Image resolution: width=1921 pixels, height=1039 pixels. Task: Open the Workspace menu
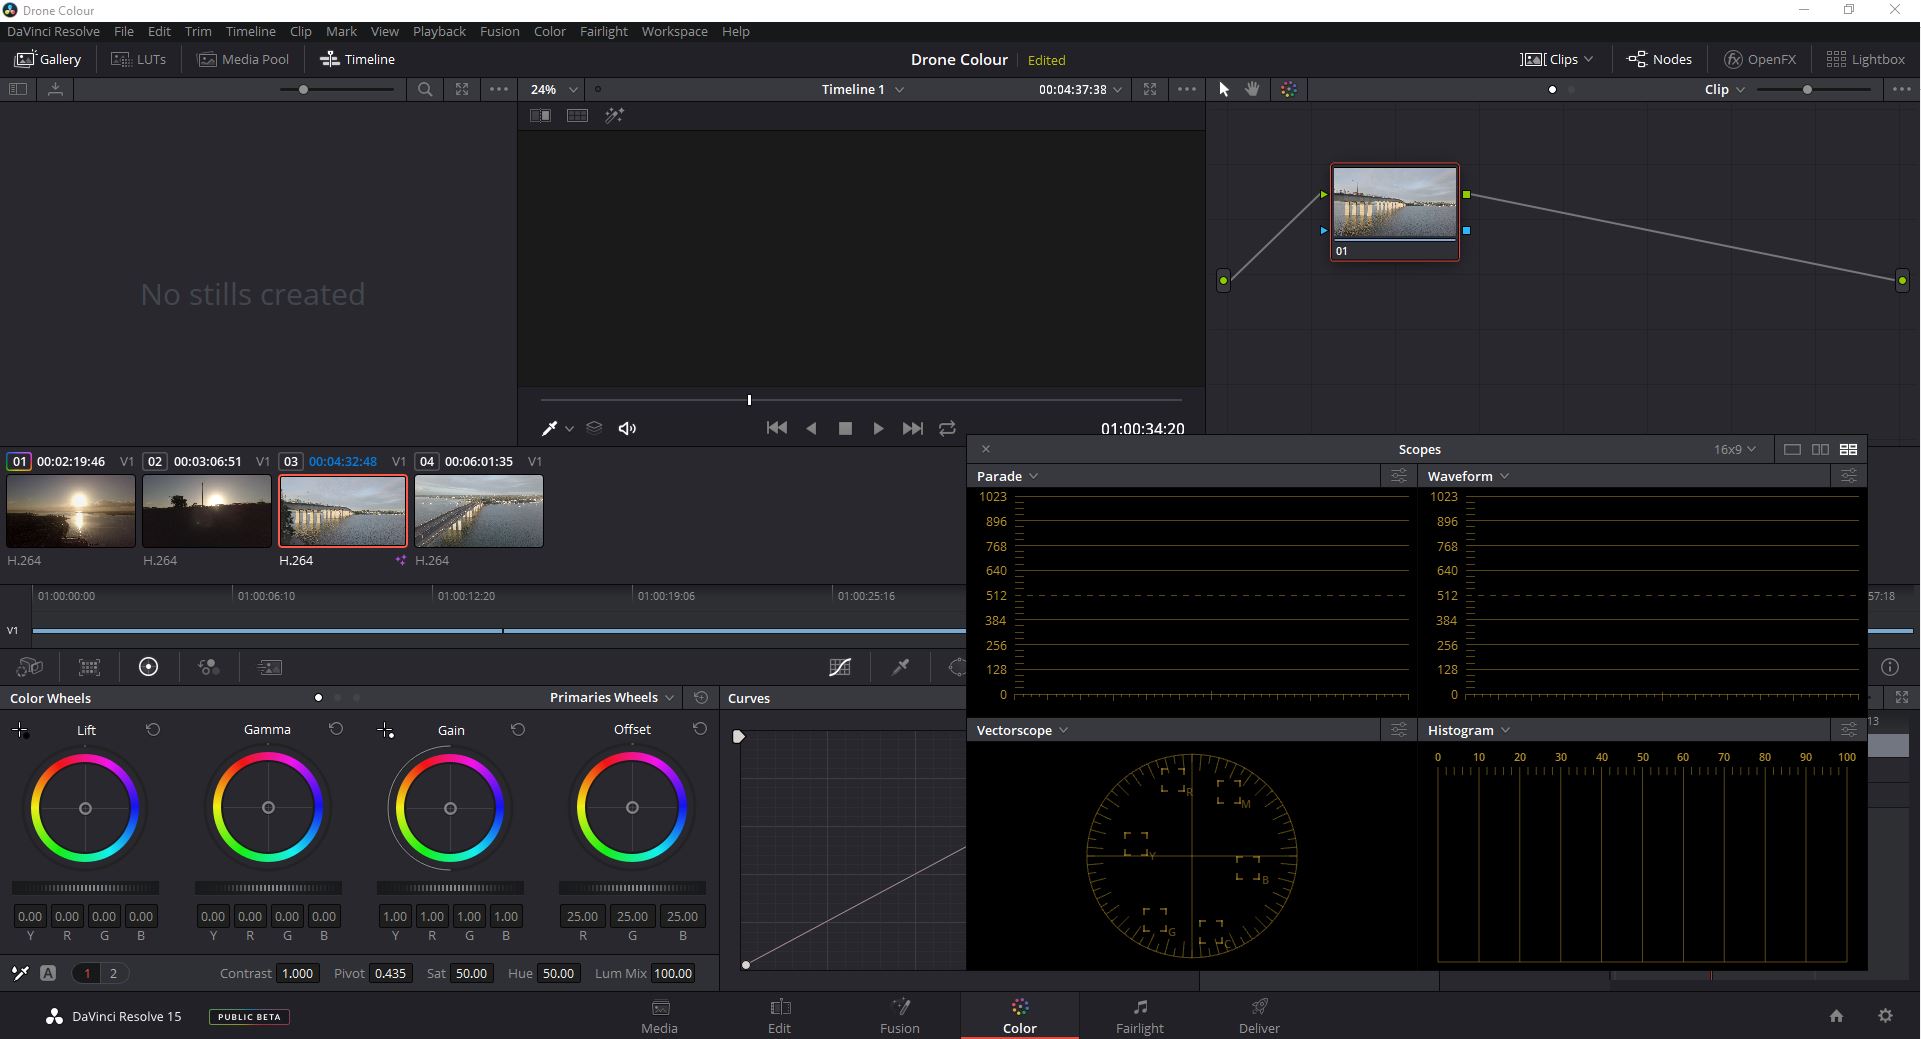click(x=674, y=31)
